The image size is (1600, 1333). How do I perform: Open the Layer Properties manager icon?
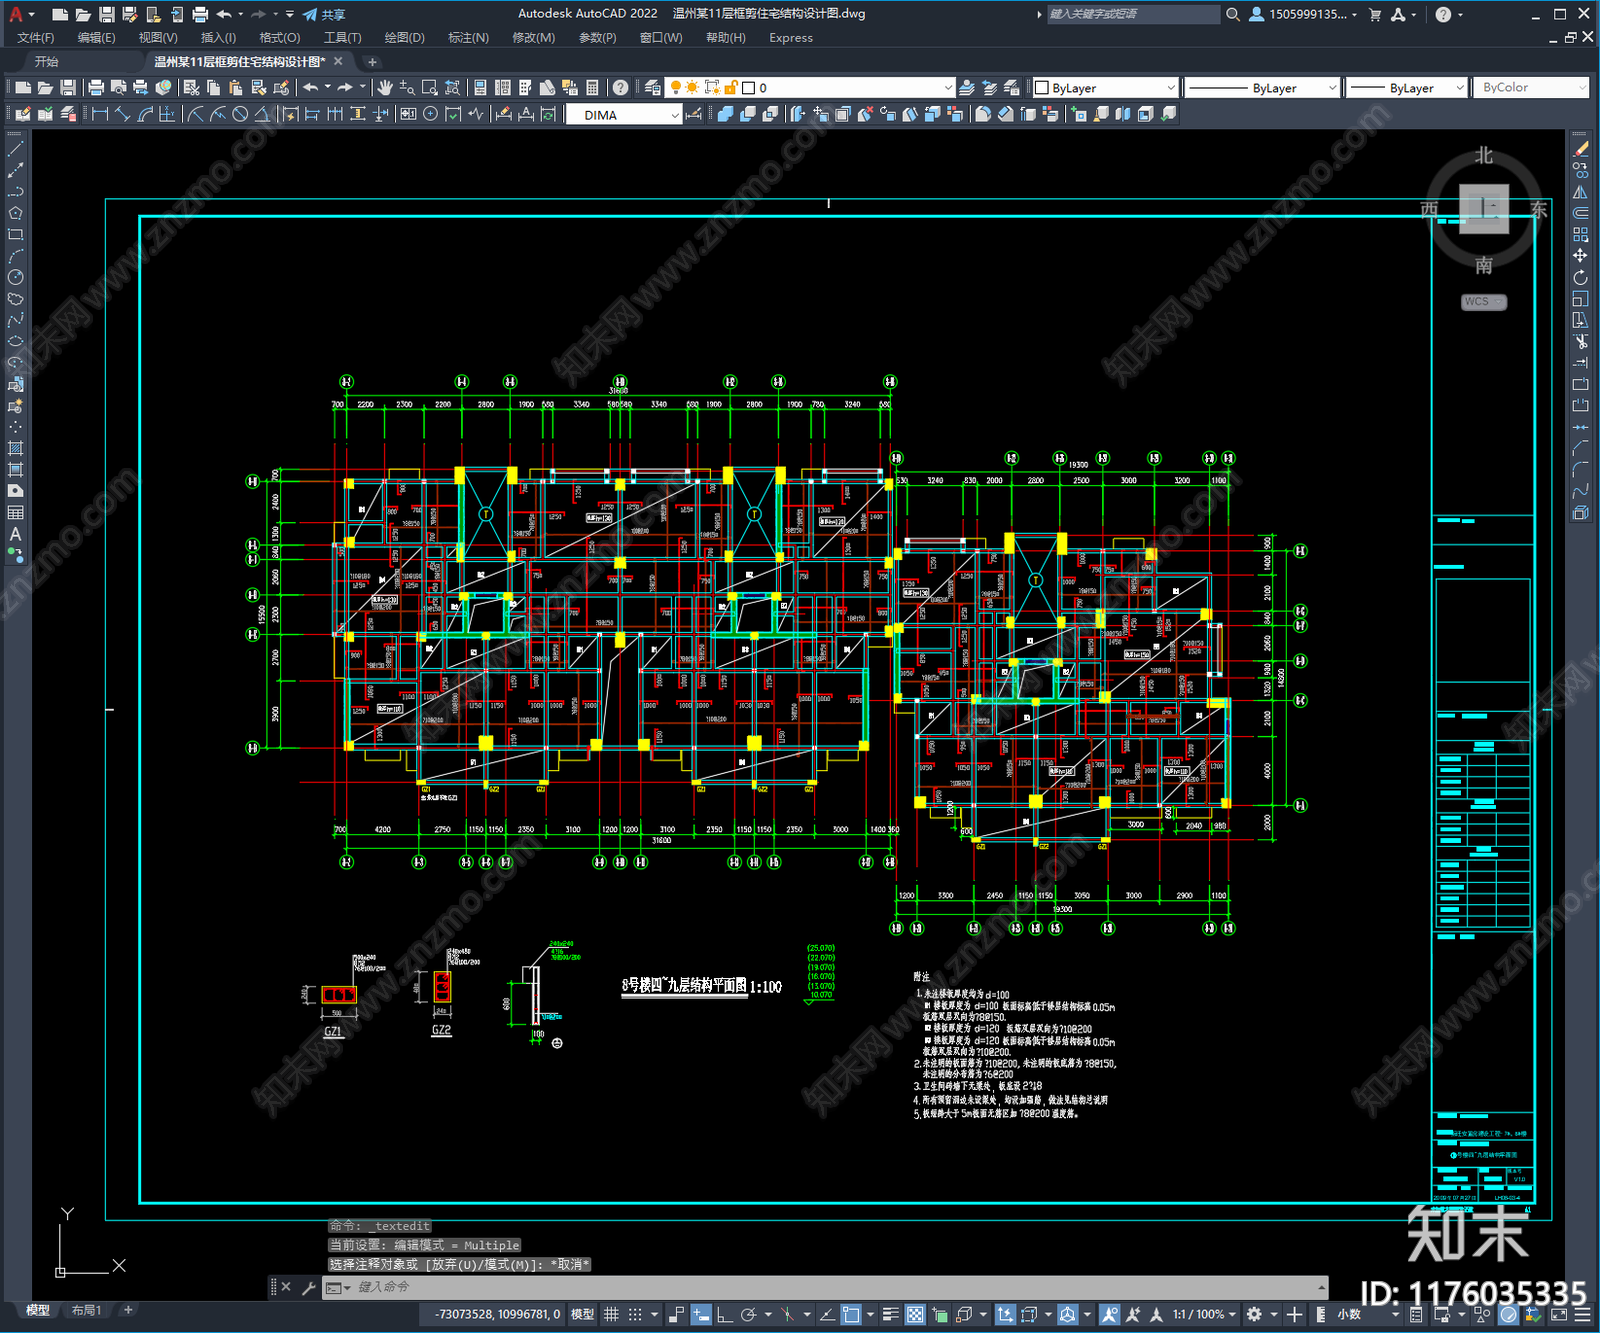pos(653,88)
